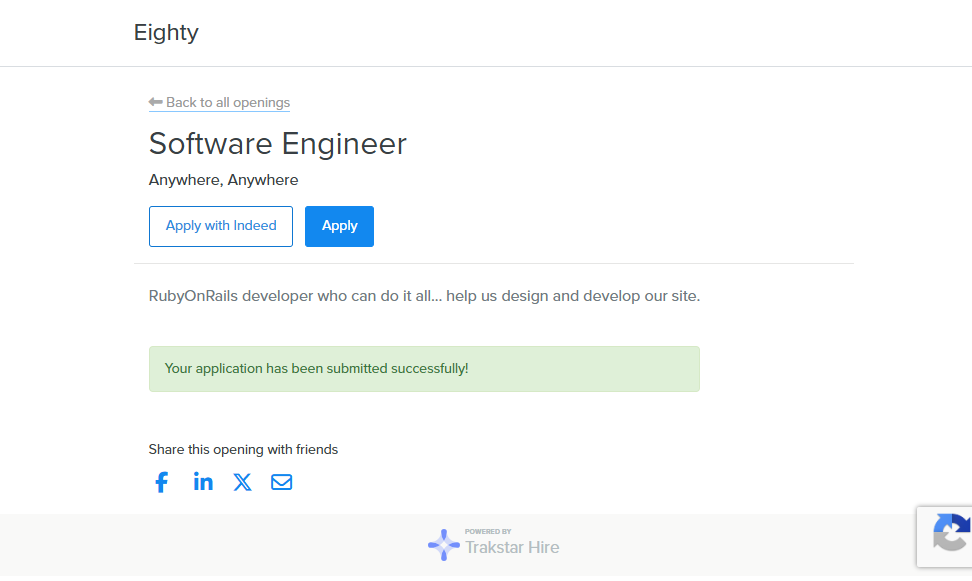Screen dimensions: 972x581
Task: Share the opening on Facebook
Action: pos(161,482)
